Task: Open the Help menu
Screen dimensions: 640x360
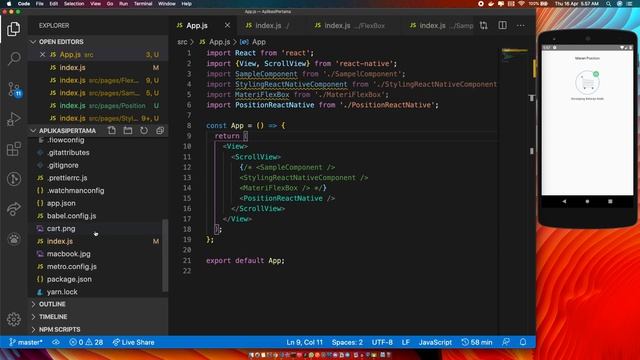Action: coord(187,4)
